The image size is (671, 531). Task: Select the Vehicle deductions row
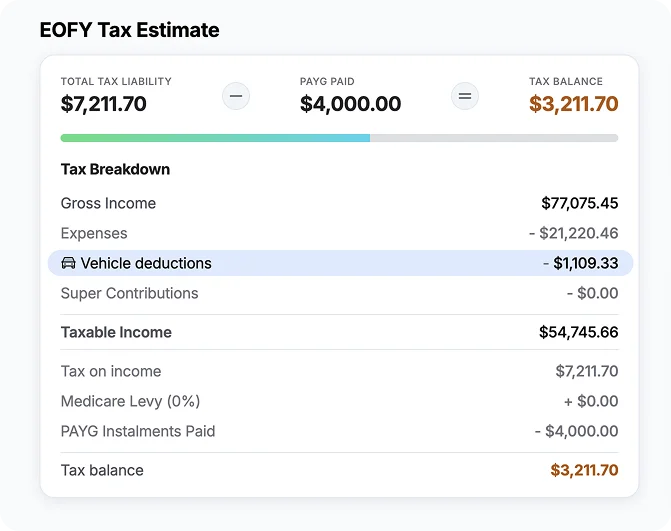(x=340, y=263)
